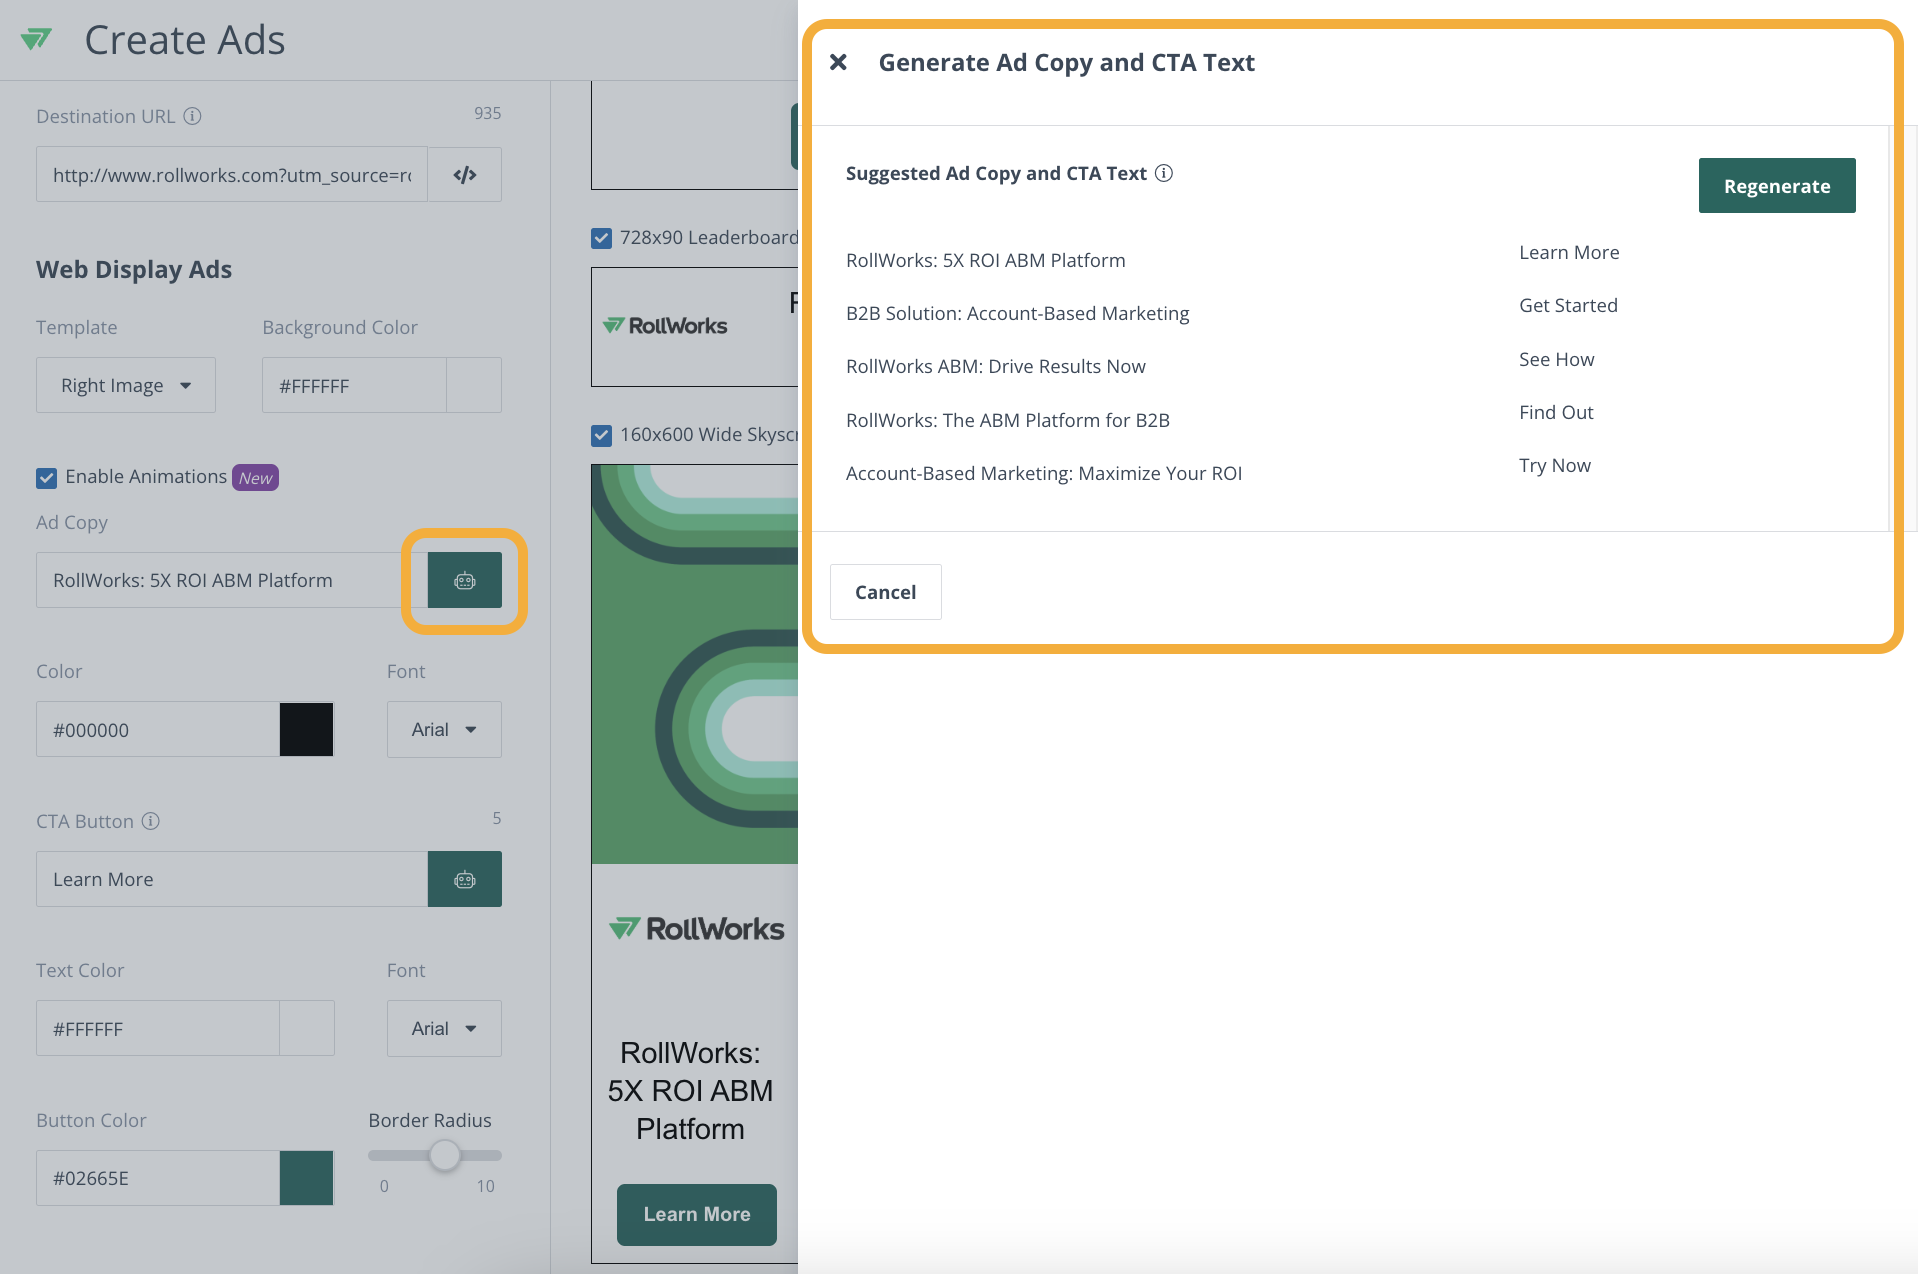The image size is (1918, 1274).
Task: Select suggestion RollWorks: 5X ROI ABM Platform
Action: coord(986,260)
